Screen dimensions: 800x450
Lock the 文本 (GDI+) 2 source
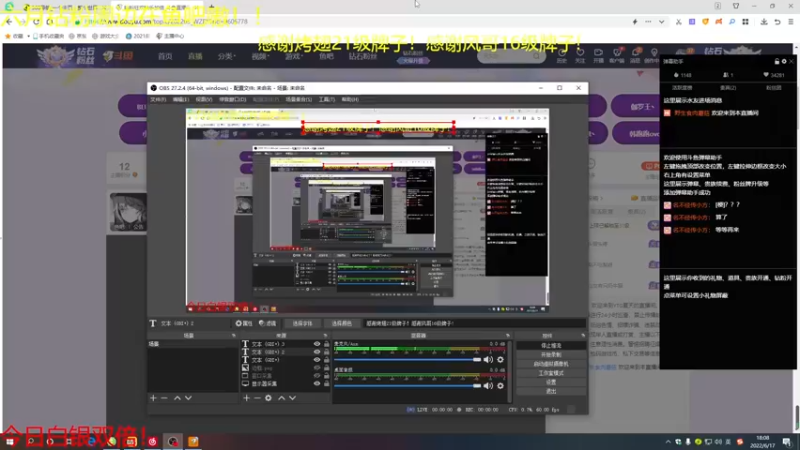tap(327, 352)
